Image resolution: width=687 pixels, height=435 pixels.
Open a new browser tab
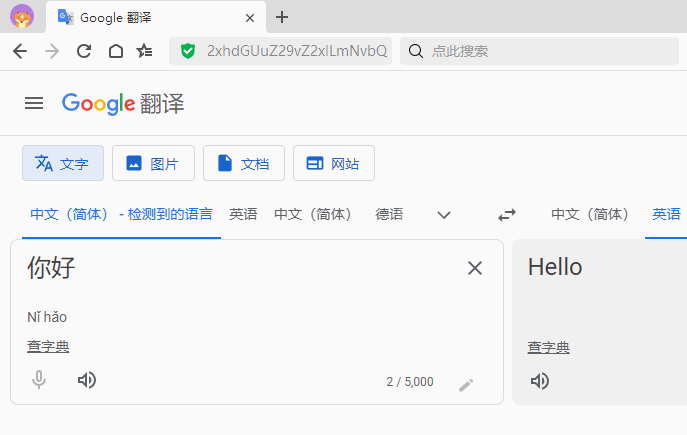click(282, 17)
